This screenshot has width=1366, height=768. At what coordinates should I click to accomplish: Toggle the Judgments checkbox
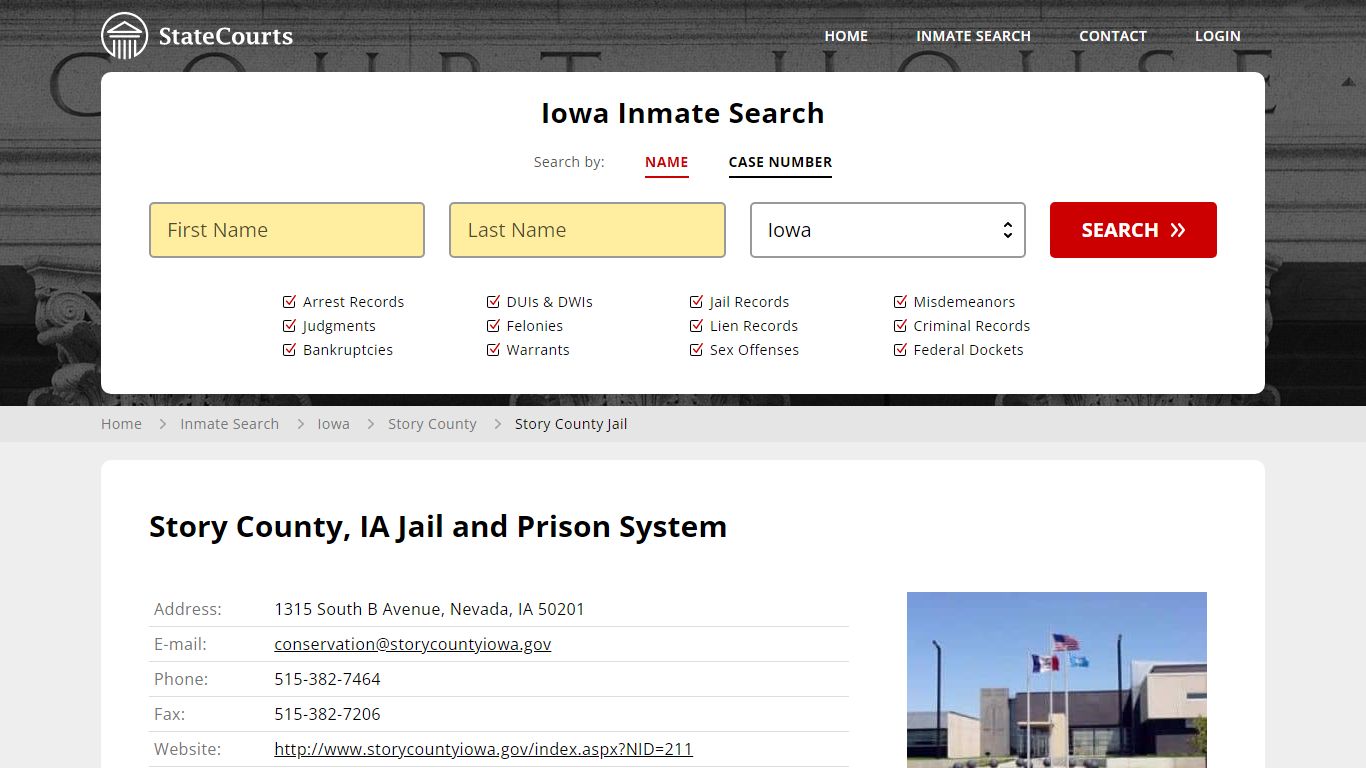[x=290, y=326]
